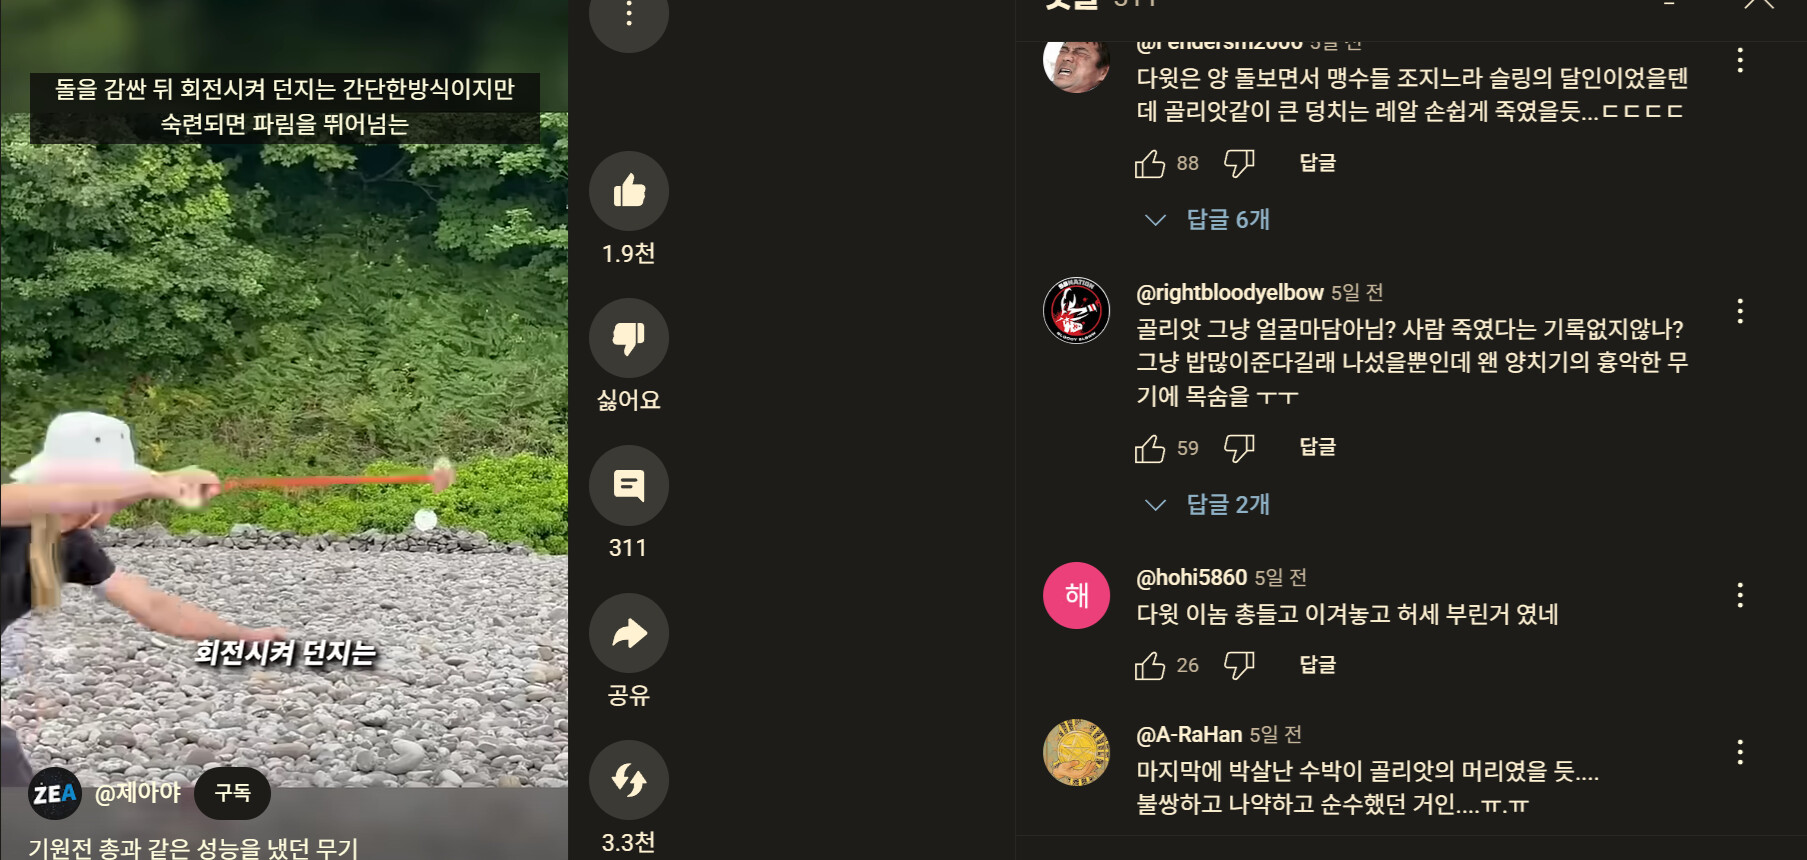1807x860 pixels.
Task: Thumbs up @rightbloodyelbow's comment
Action: (1150, 448)
